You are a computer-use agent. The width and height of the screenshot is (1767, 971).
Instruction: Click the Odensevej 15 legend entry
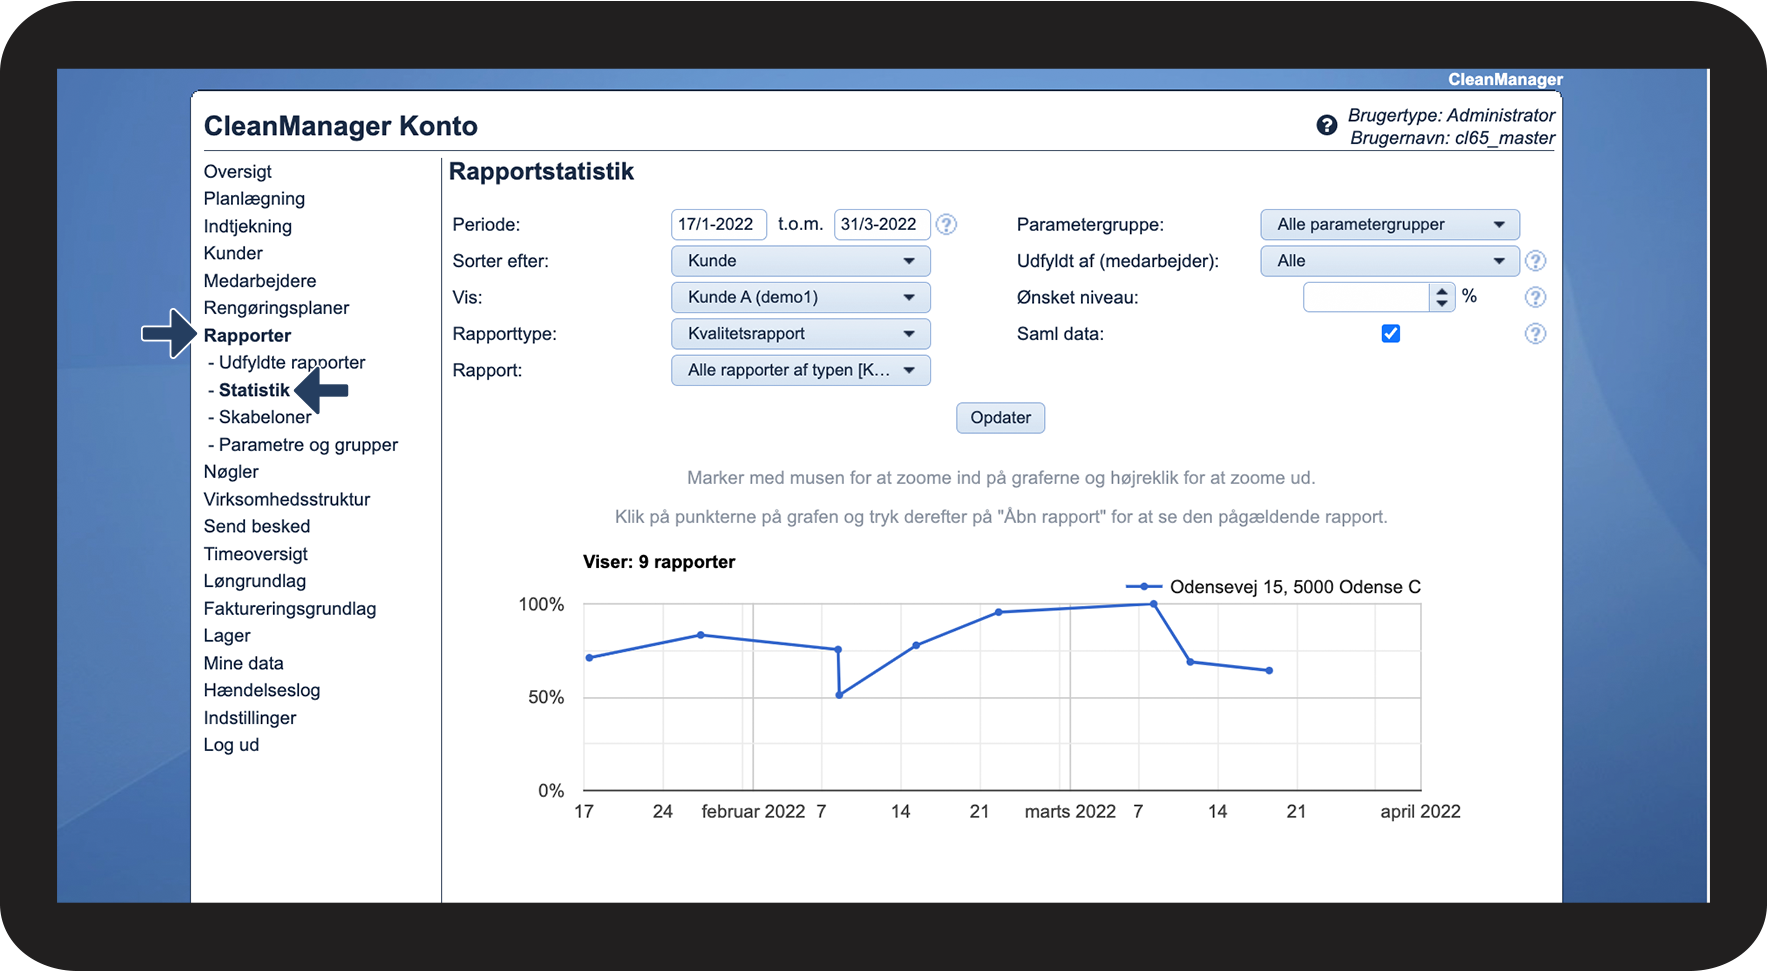point(1294,587)
